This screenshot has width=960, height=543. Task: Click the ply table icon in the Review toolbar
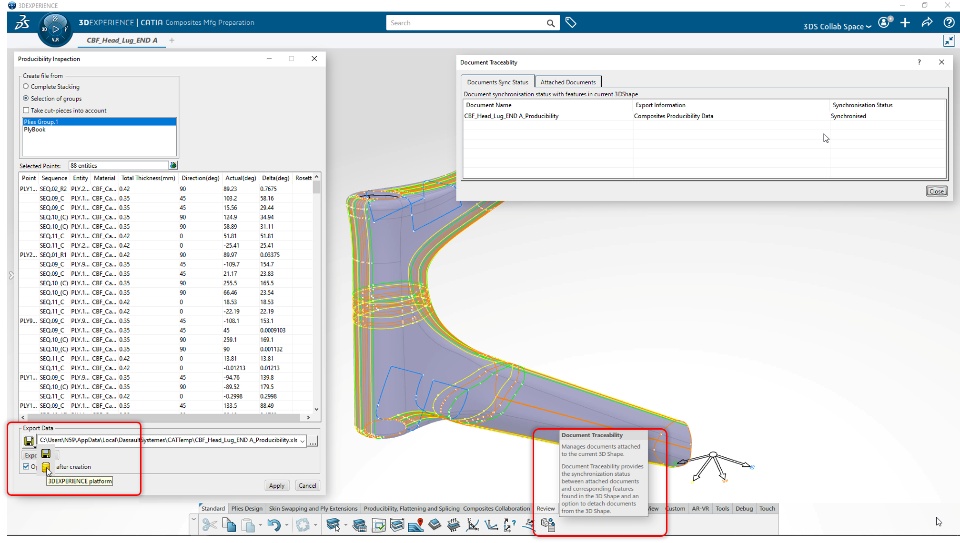(360, 525)
